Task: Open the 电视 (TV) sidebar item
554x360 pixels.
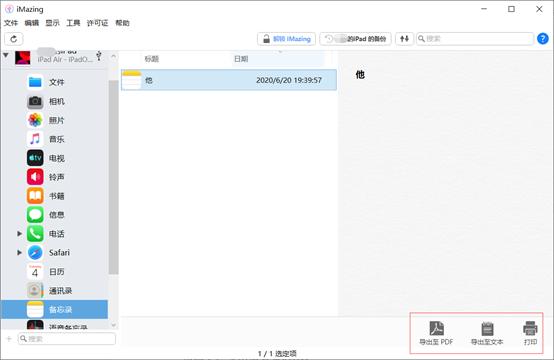Action: click(55, 158)
